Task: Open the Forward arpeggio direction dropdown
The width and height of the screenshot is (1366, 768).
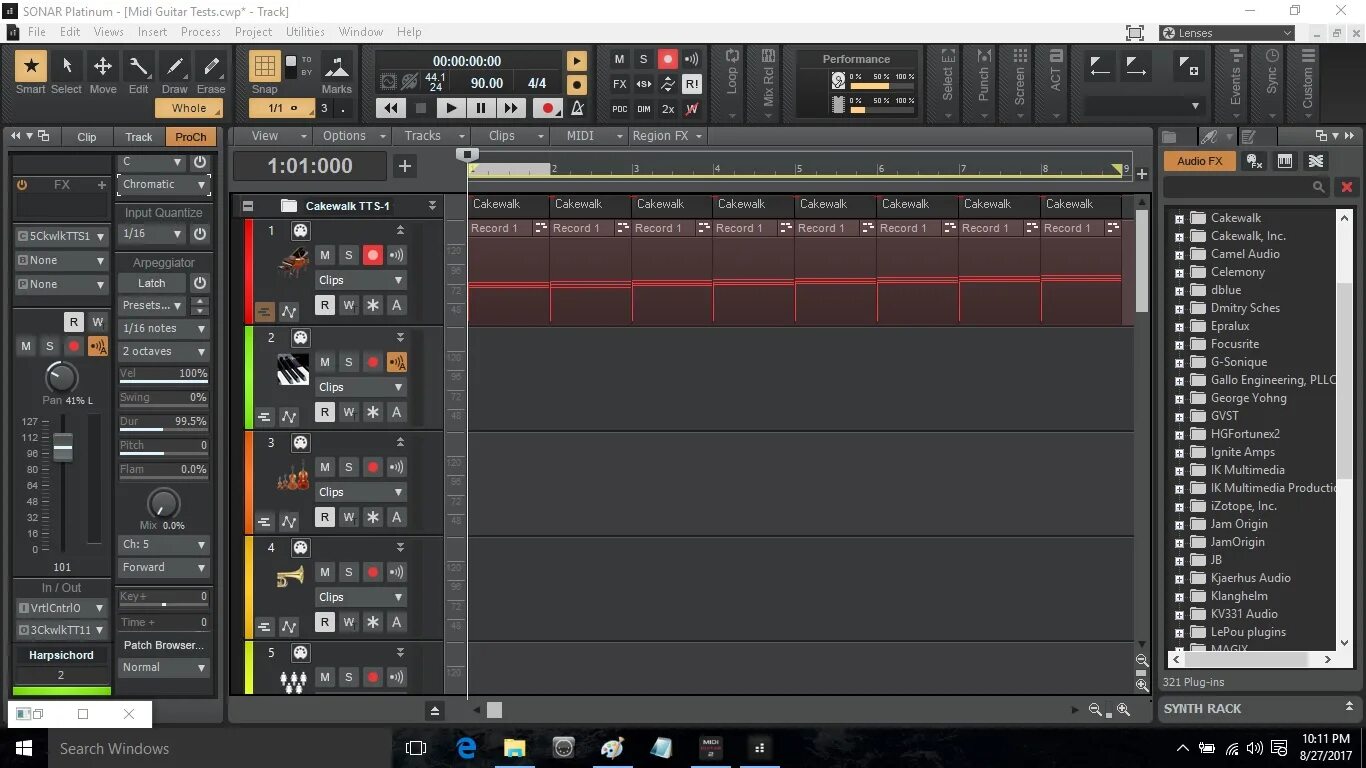Action: click(x=164, y=567)
